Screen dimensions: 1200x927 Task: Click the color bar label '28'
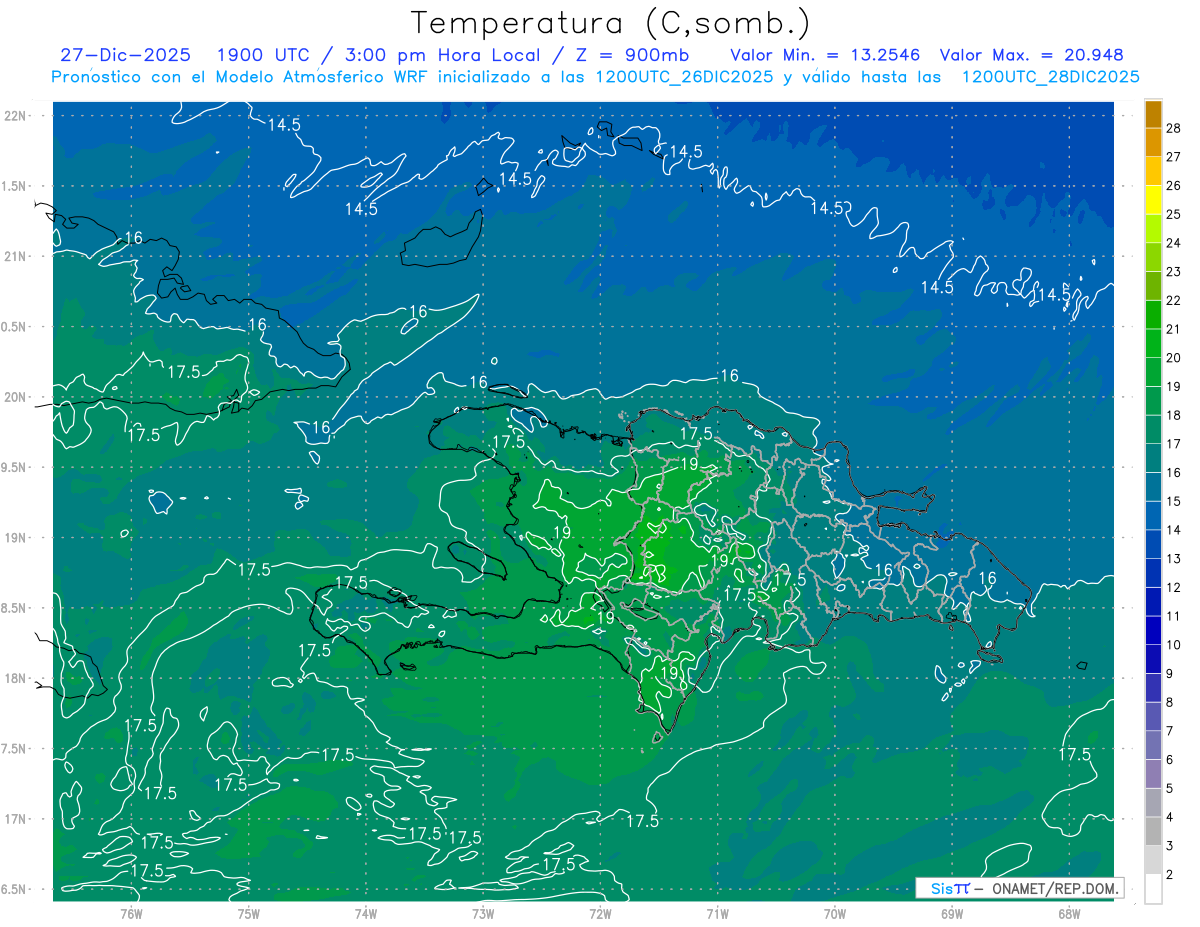tap(1174, 127)
